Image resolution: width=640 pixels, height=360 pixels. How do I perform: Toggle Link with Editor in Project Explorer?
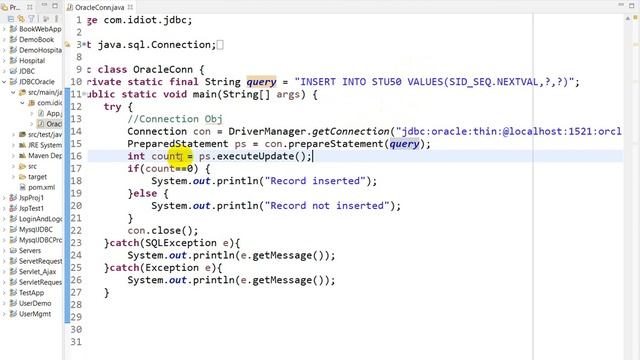(21, 19)
